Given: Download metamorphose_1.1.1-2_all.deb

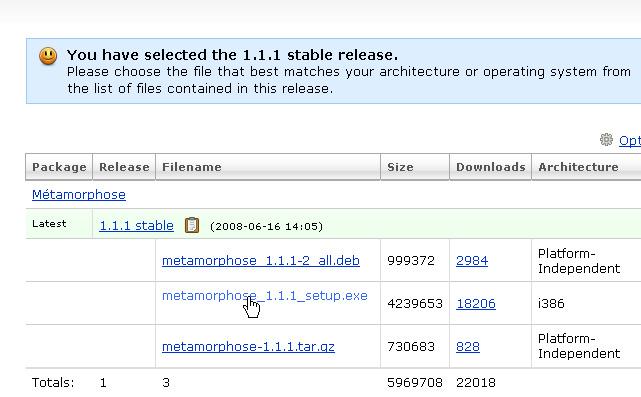Looking at the screenshot, I should pyautogui.click(x=261, y=260).
